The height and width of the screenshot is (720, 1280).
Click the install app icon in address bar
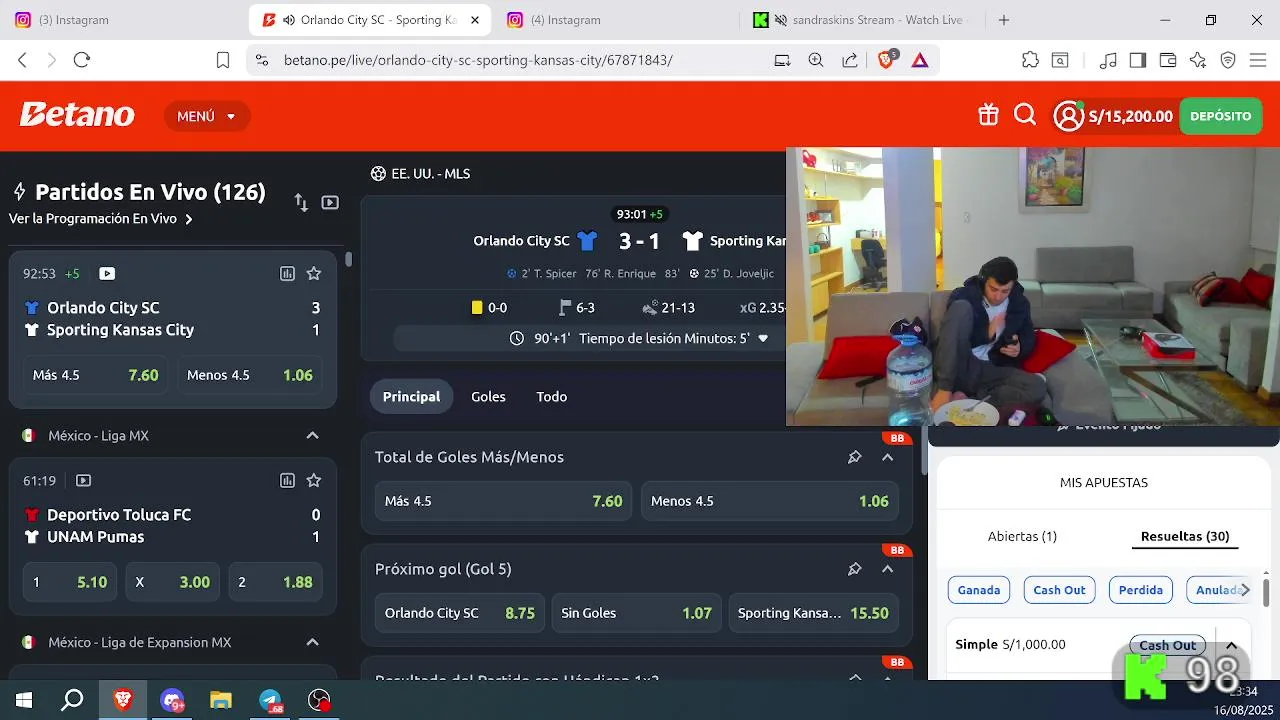coord(782,60)
